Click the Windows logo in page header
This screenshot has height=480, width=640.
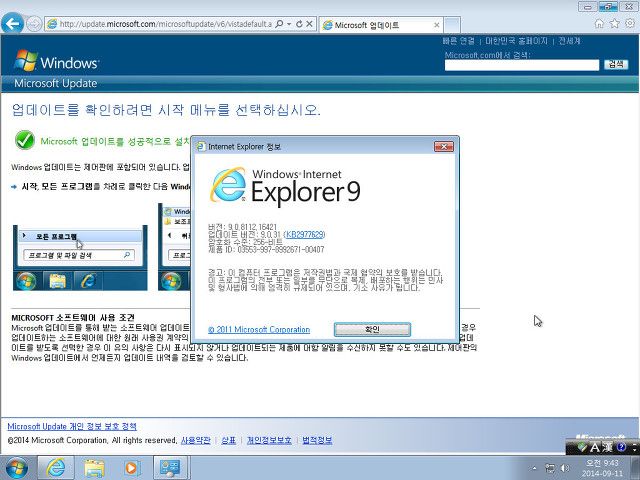(56, 61)
